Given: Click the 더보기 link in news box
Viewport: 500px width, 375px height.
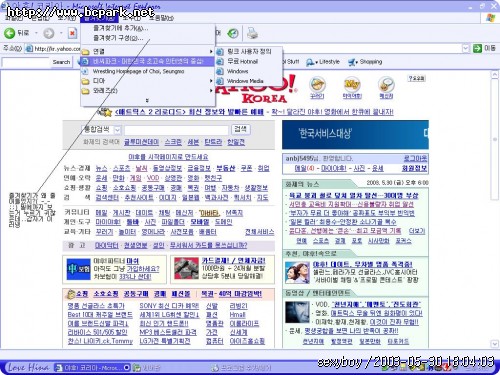Looking at the screenshot, I should (417, 231).
